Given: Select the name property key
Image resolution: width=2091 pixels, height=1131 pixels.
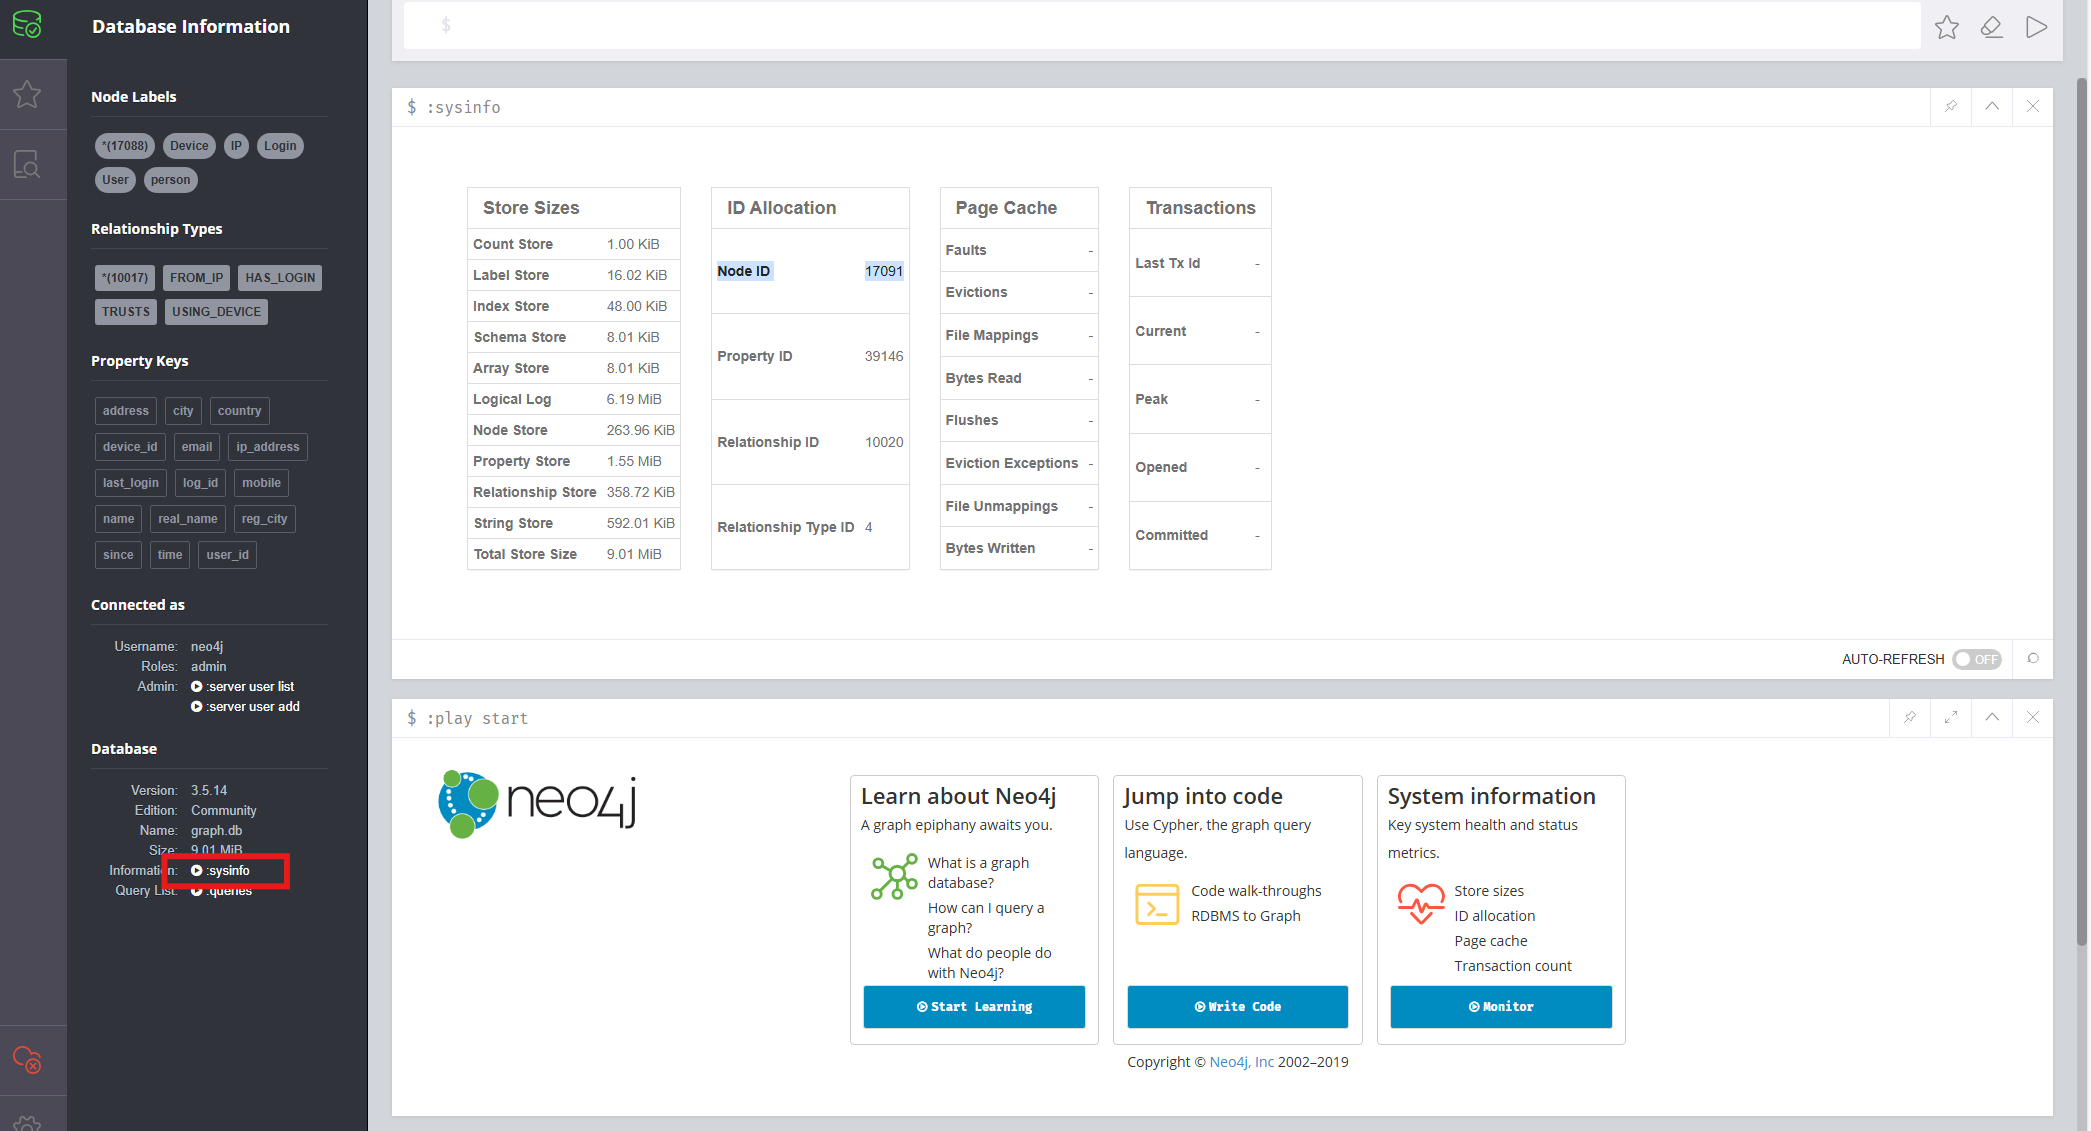Looking at the screenshot, I should tap(118, 519).
